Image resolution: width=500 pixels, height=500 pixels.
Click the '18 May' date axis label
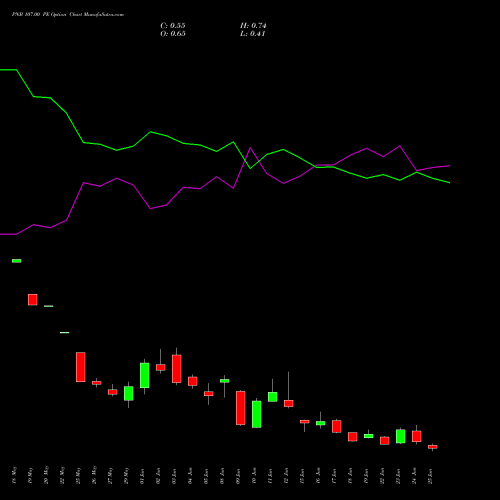[14, 475]
